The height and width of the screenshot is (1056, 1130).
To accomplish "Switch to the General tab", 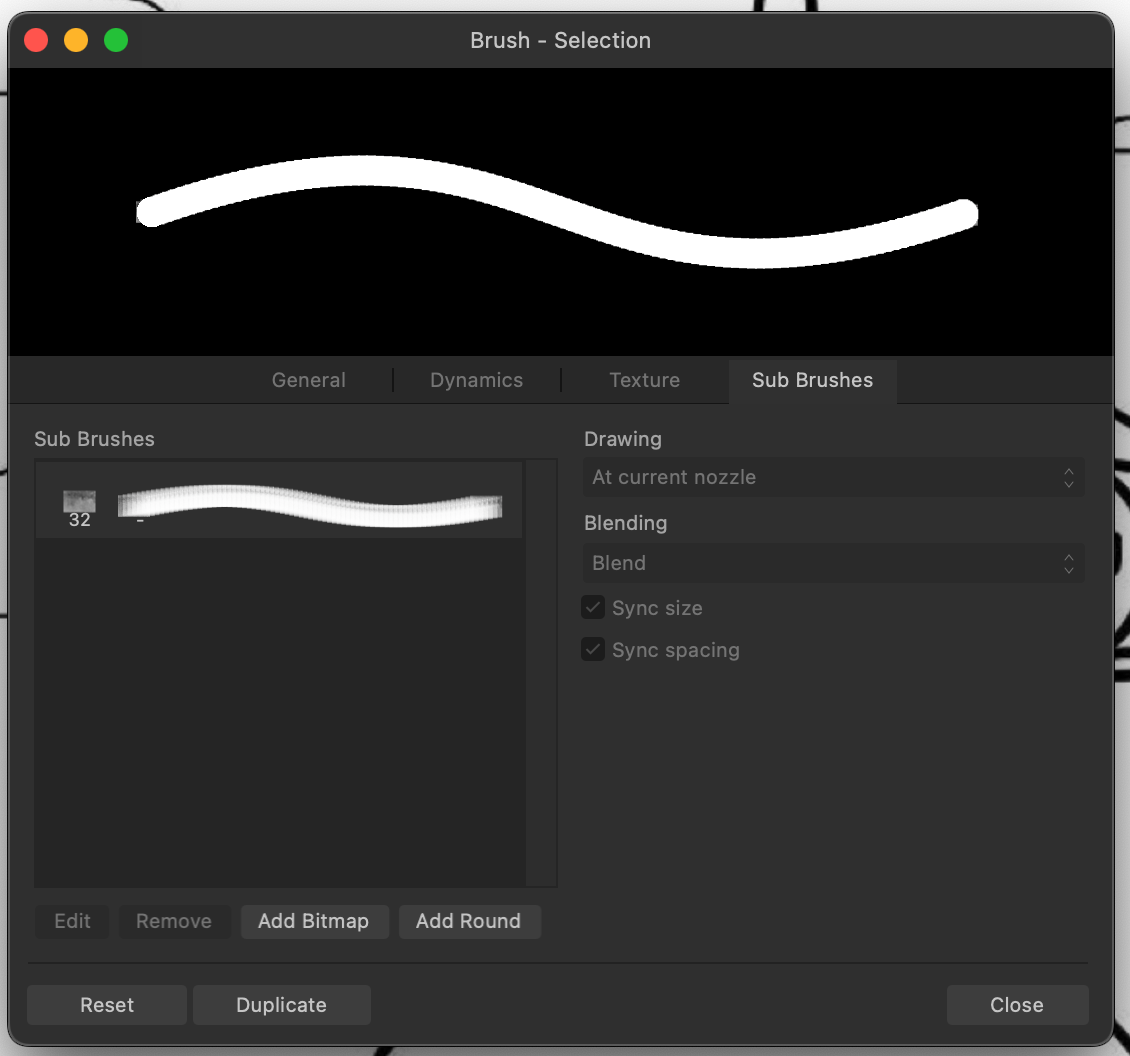I will point(308,380).
